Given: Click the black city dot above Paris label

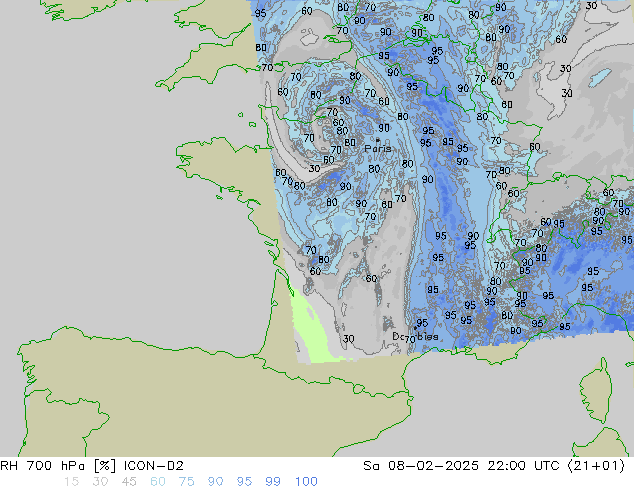Looking at the screenshot, I should [378, 140].
